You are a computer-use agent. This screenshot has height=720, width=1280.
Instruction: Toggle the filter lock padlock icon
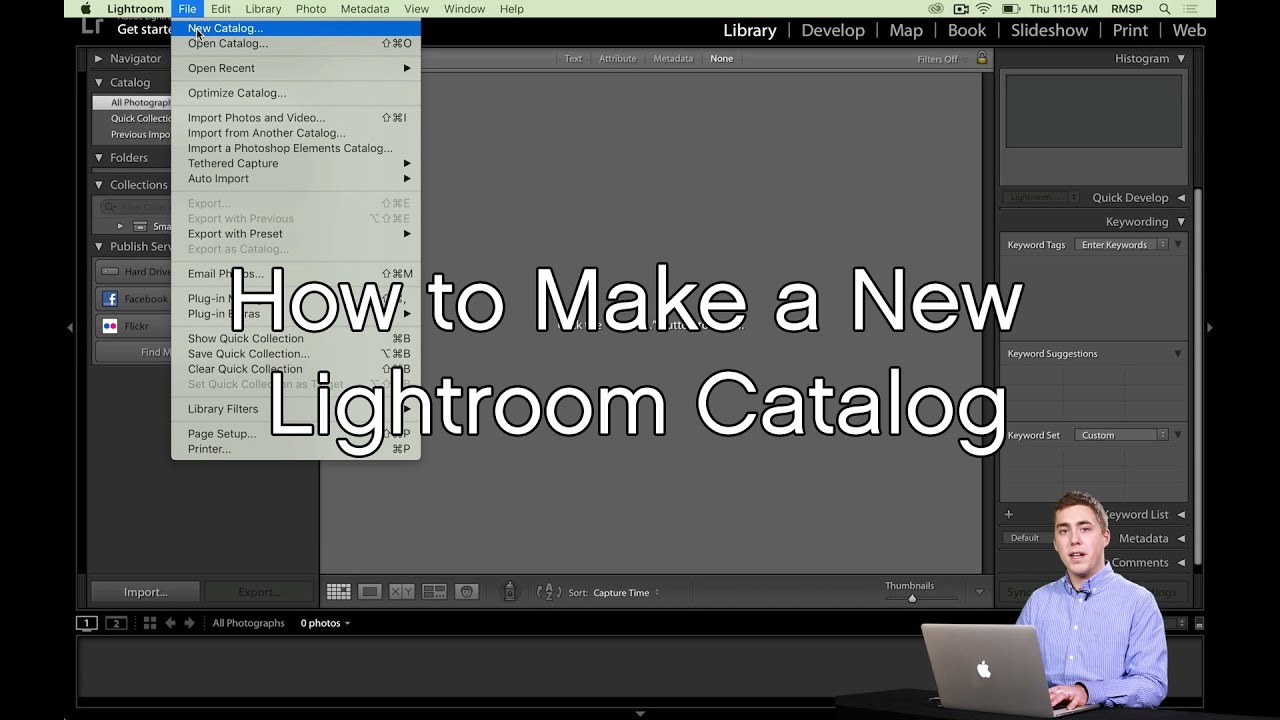[982, 58]
